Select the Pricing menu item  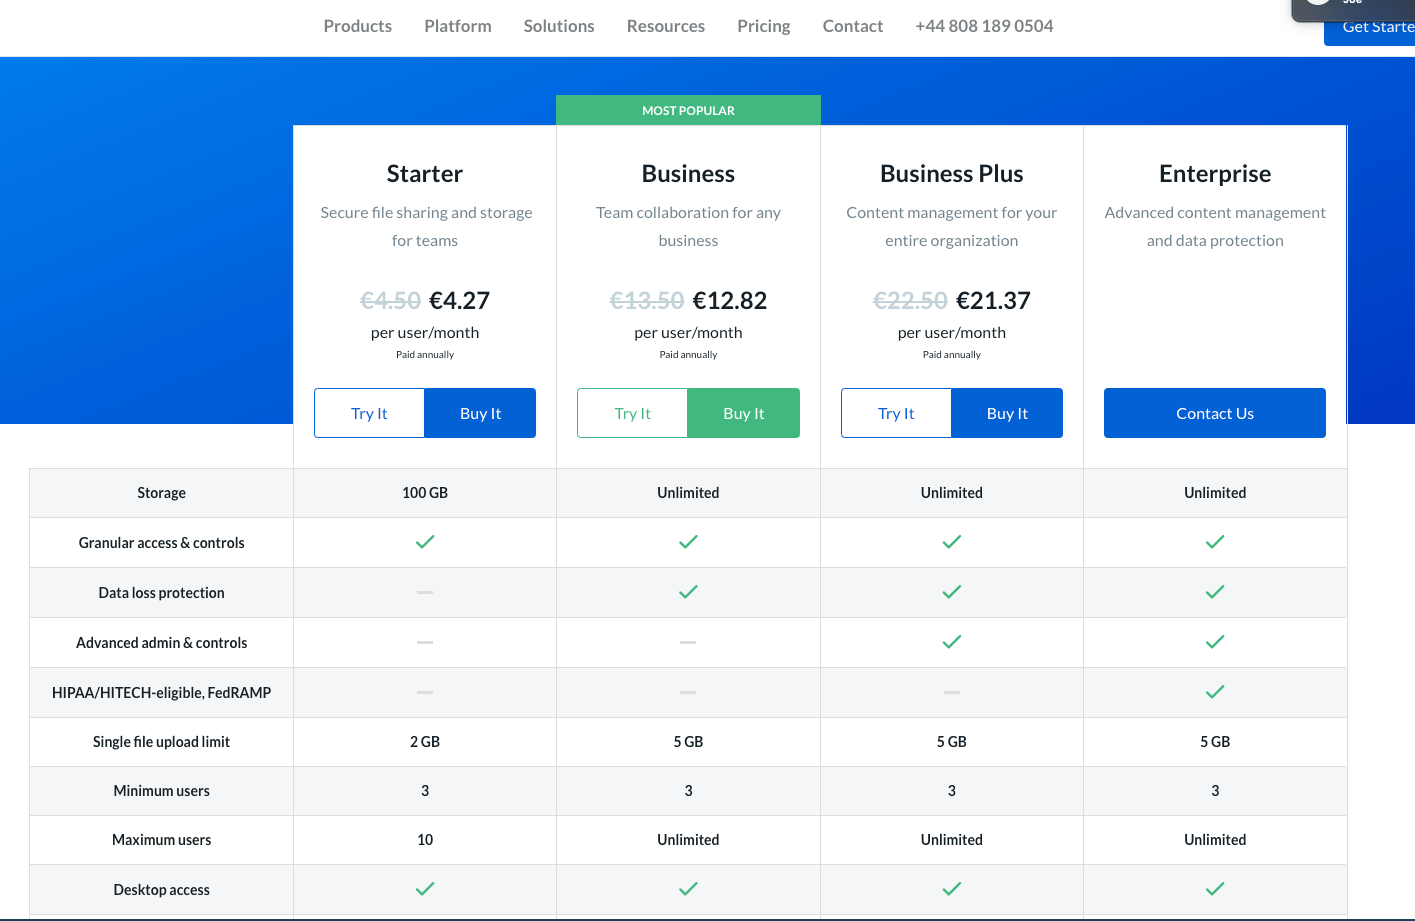point(763,26)
